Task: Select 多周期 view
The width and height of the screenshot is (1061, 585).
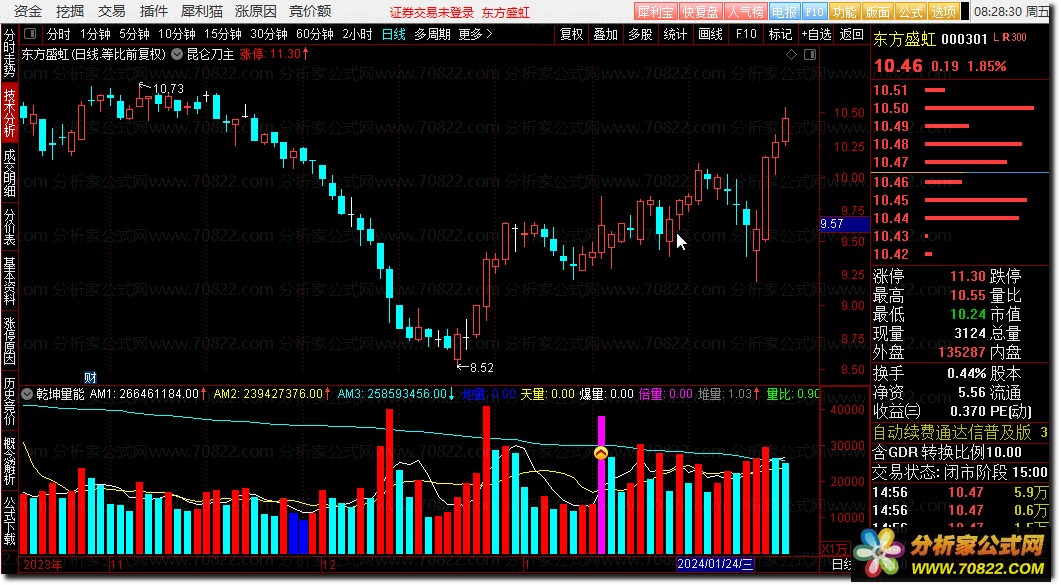Action: [x=432, y=34]
